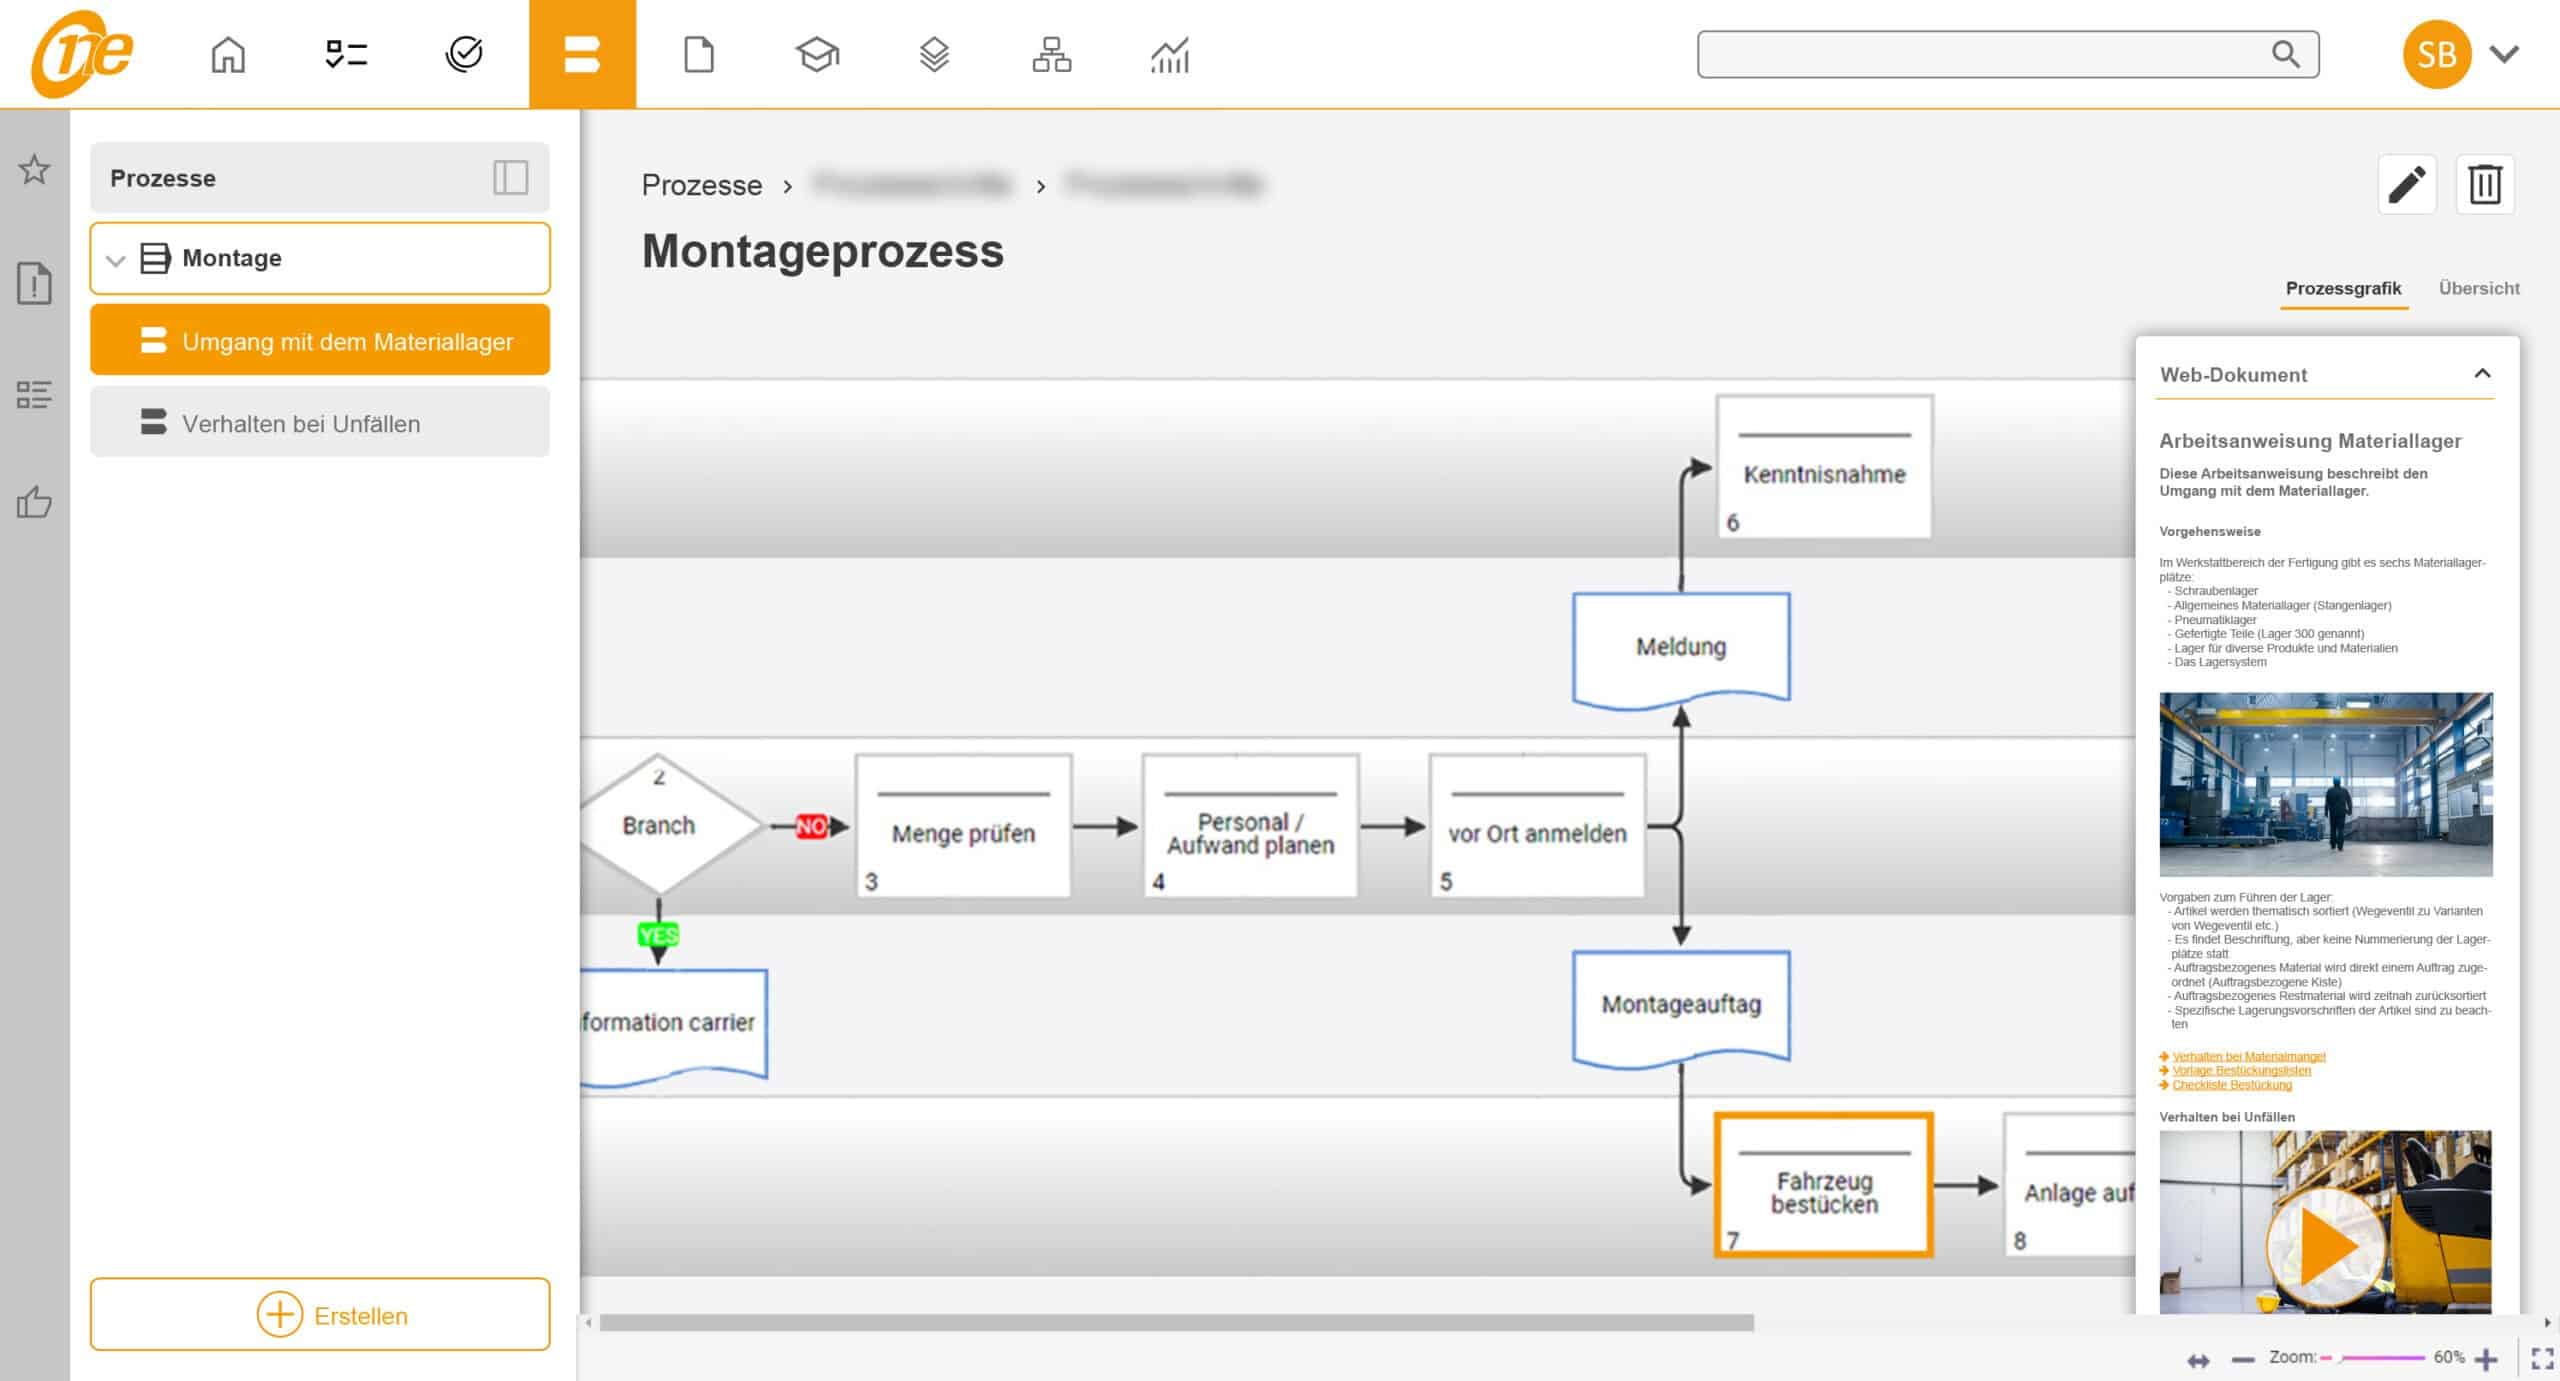
Task: Click the thumbs up sidebar icon
Action: point(34,502)
